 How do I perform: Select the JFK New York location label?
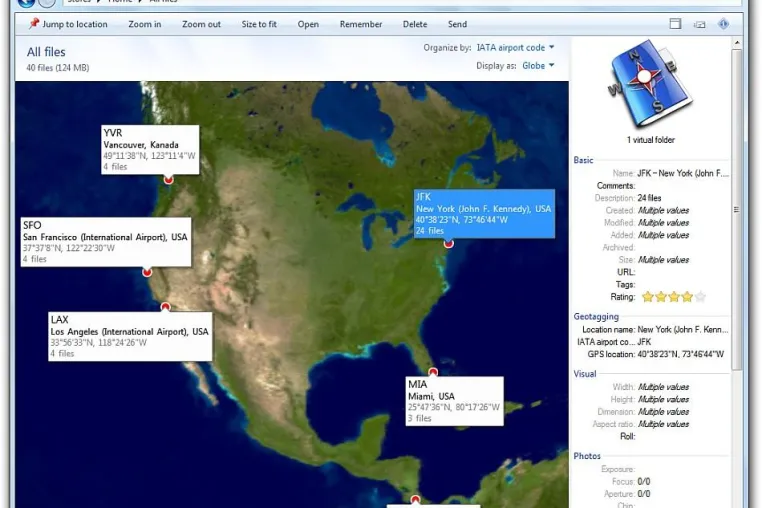[484, 213]
